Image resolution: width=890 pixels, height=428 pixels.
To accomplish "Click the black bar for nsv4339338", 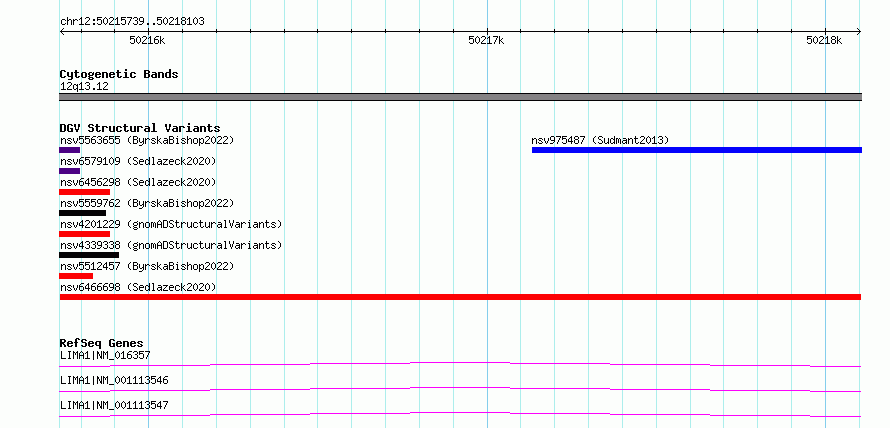I will [x=89, y=255].
